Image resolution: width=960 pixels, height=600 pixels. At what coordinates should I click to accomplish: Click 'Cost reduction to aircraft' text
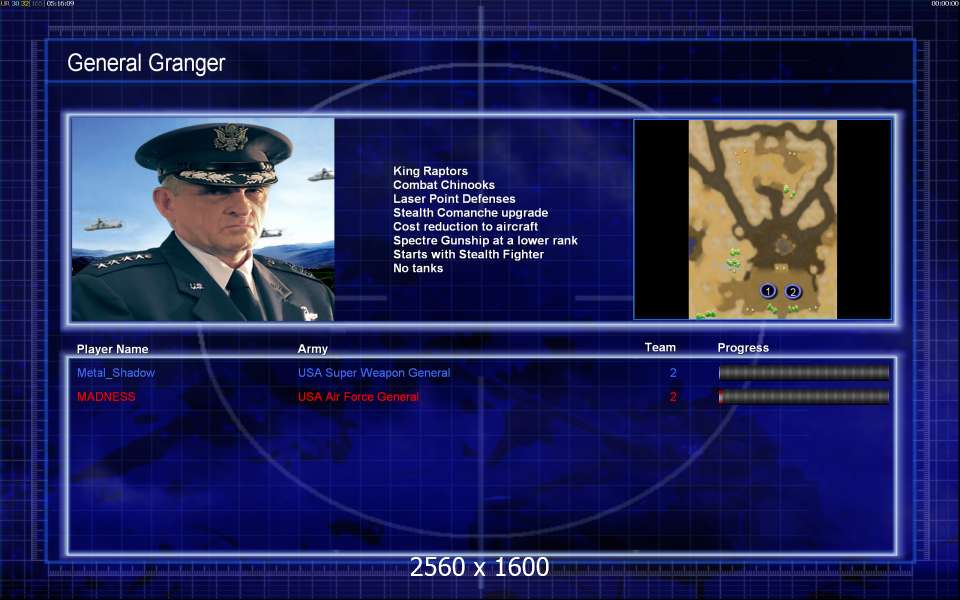(x=465, y=227)
